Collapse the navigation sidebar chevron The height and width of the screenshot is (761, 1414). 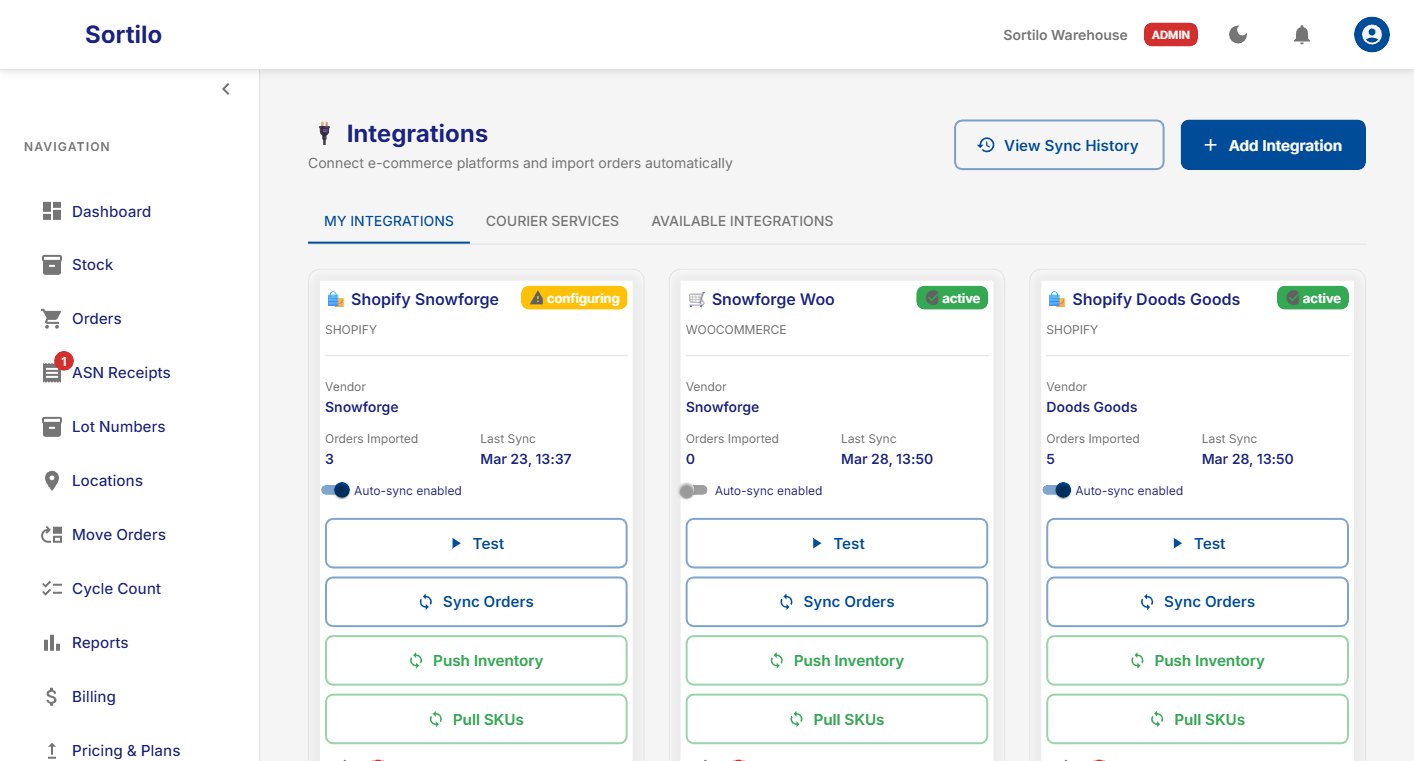coord(226,89)
